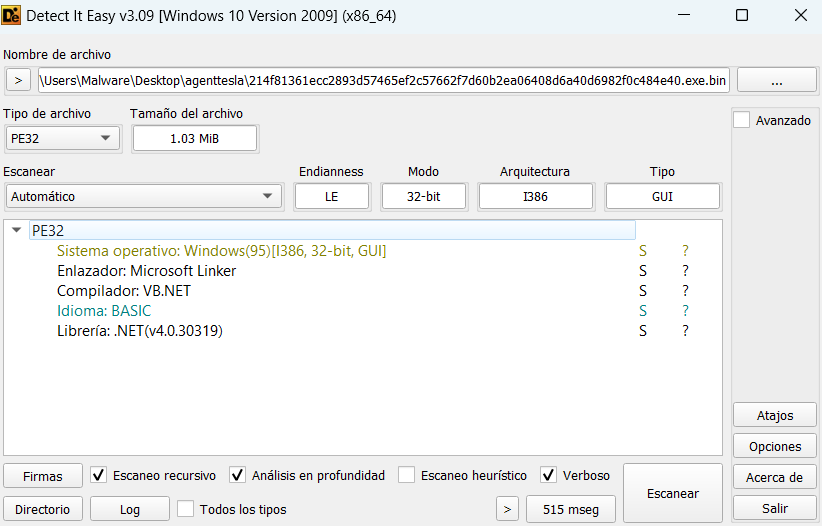The width and height of the screenshot is (822, 526).
Task: Enable the Avanzado checkbox
Action: tap(742, 120)
